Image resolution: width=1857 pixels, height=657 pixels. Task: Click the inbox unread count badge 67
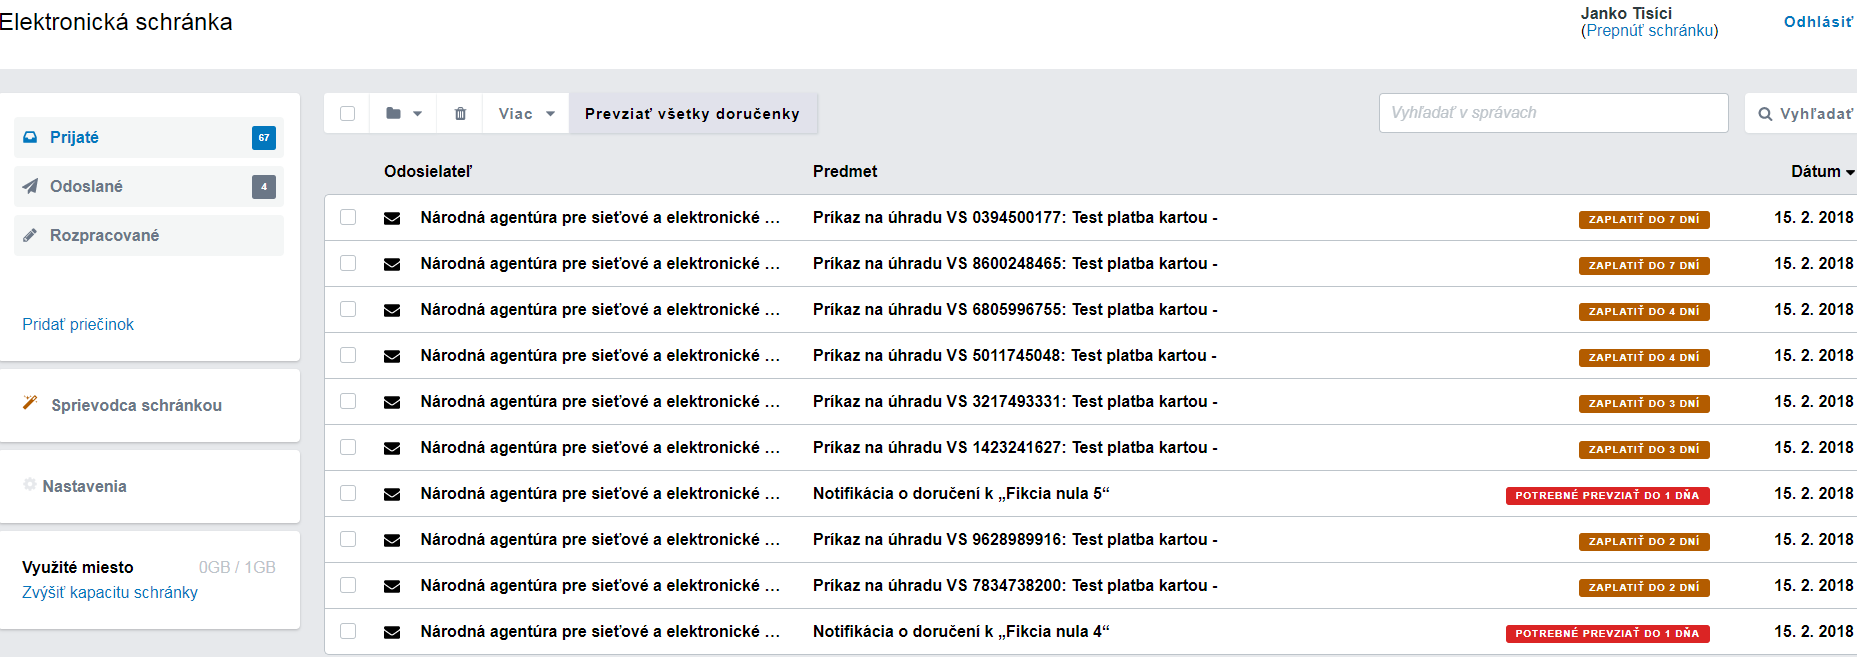(264, 138)
